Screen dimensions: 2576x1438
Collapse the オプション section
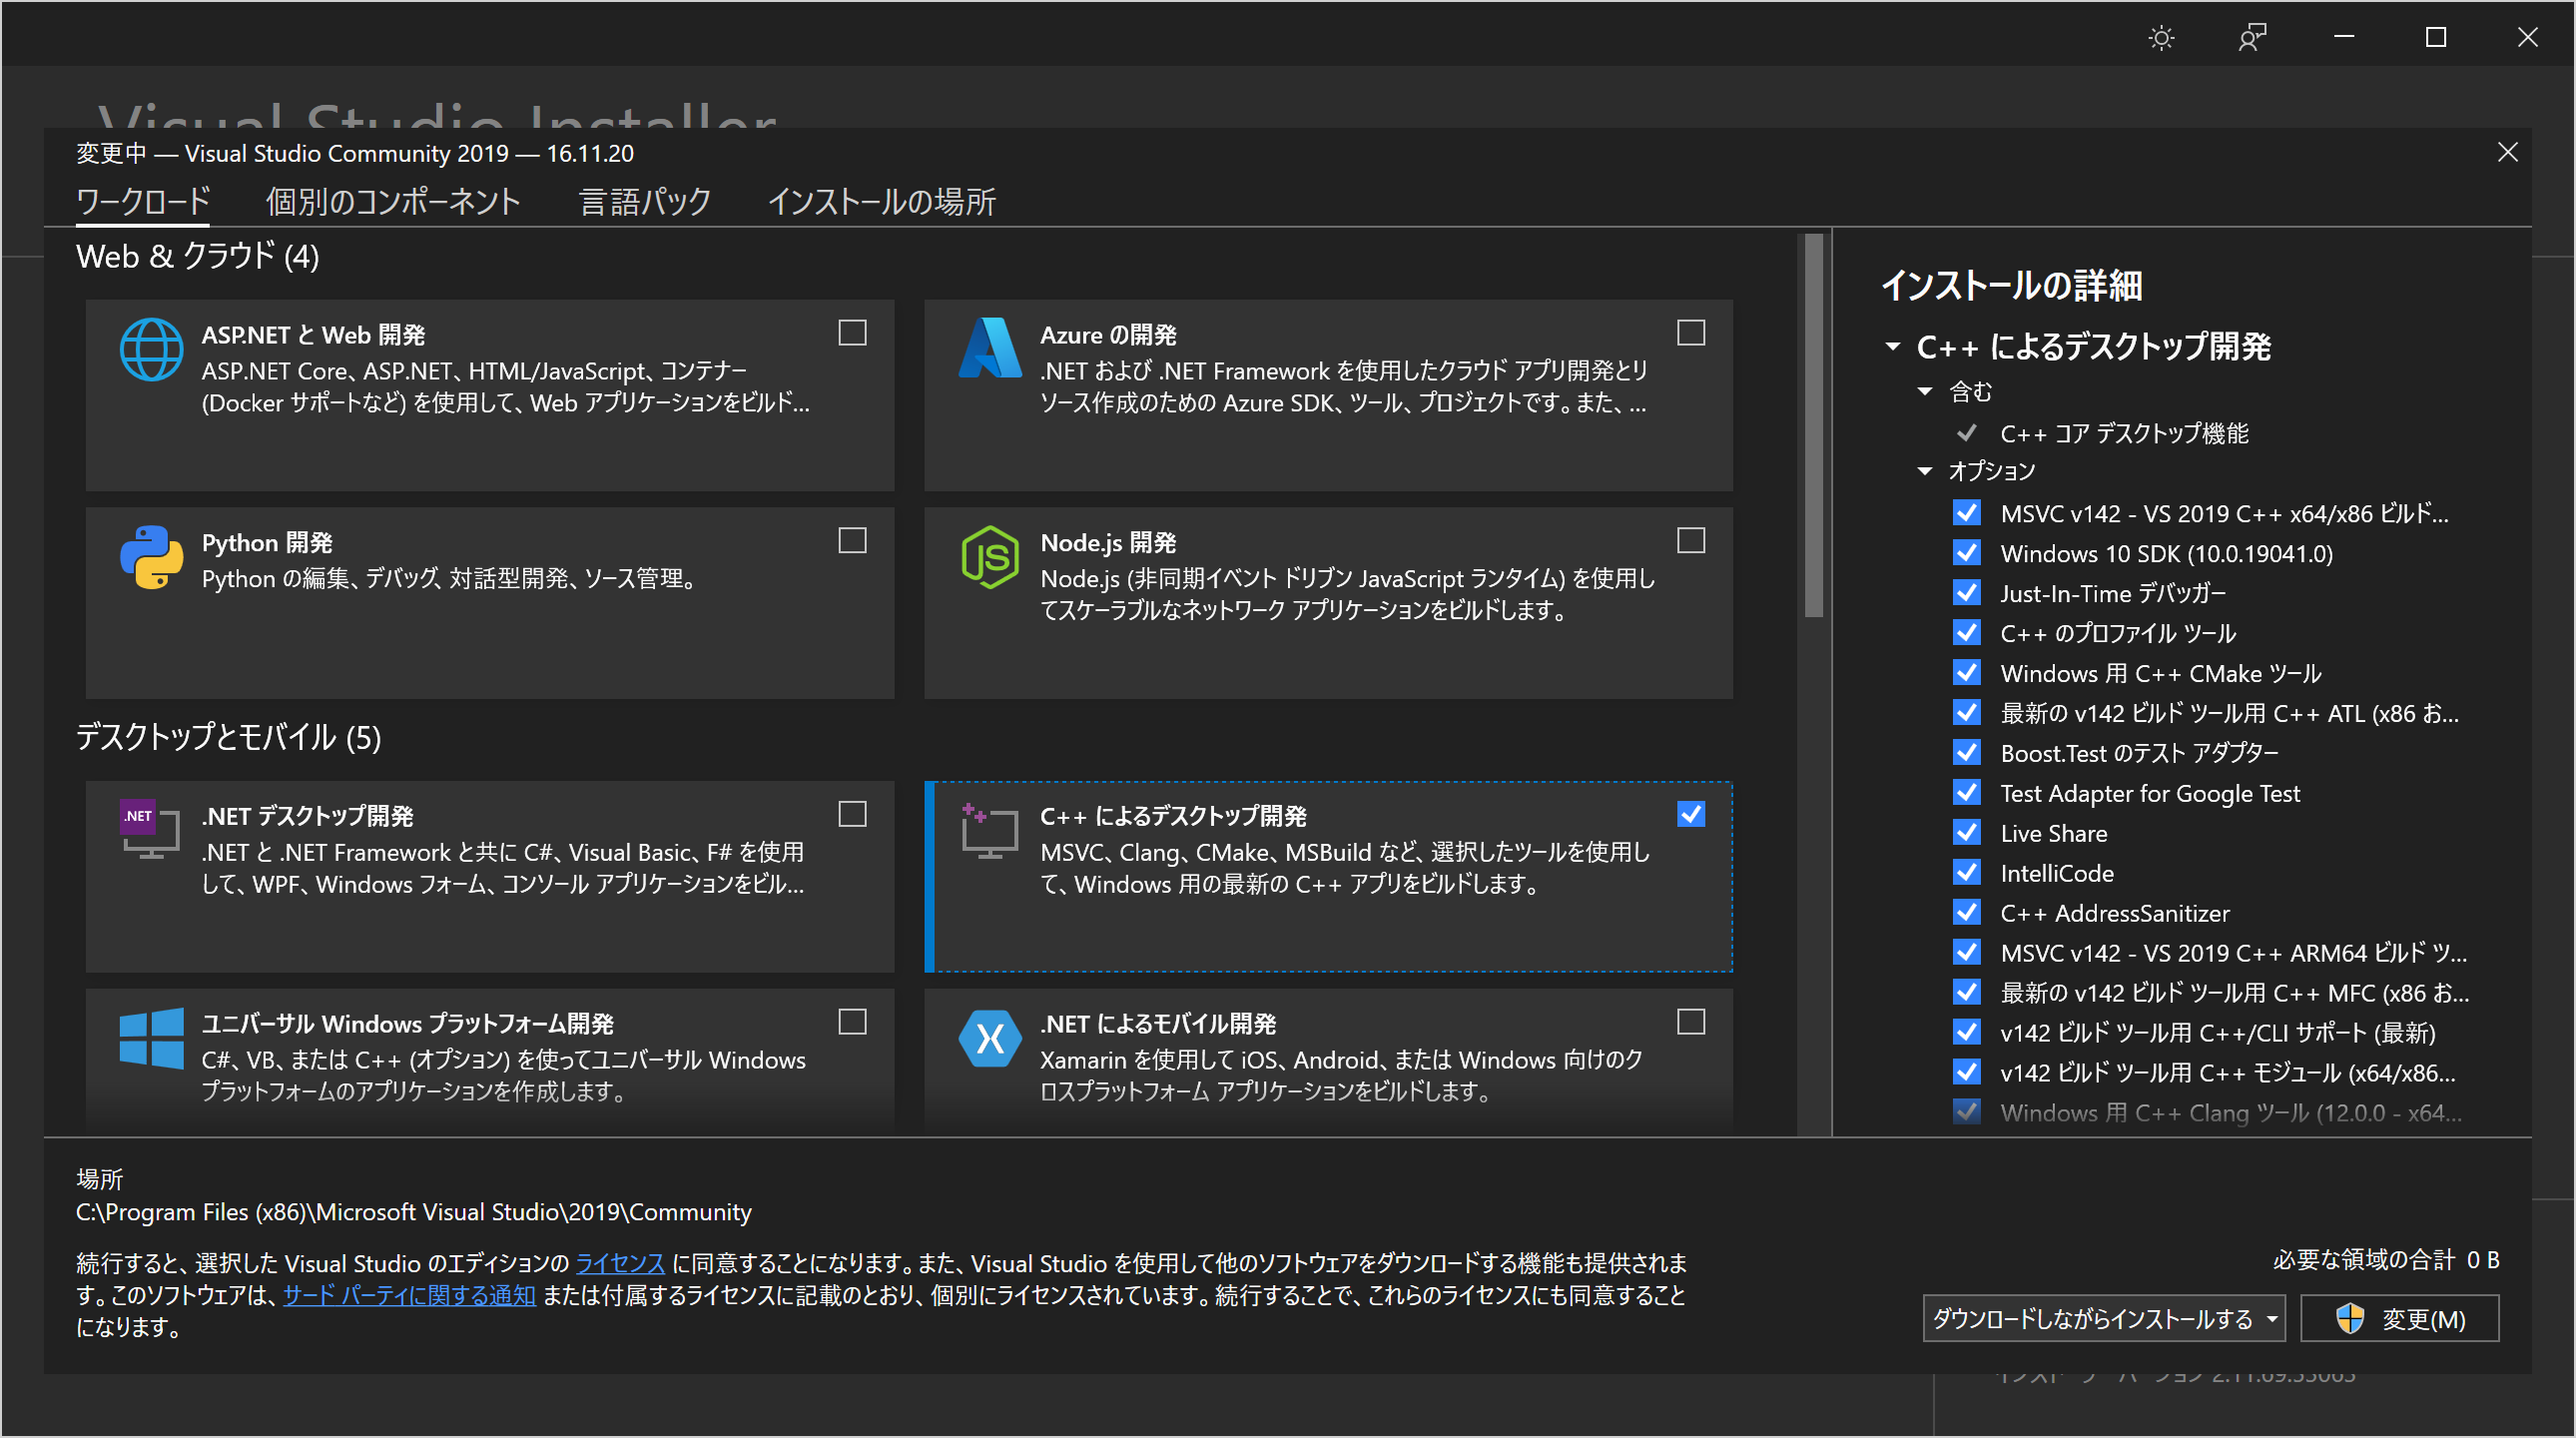tap(1924, 470)
